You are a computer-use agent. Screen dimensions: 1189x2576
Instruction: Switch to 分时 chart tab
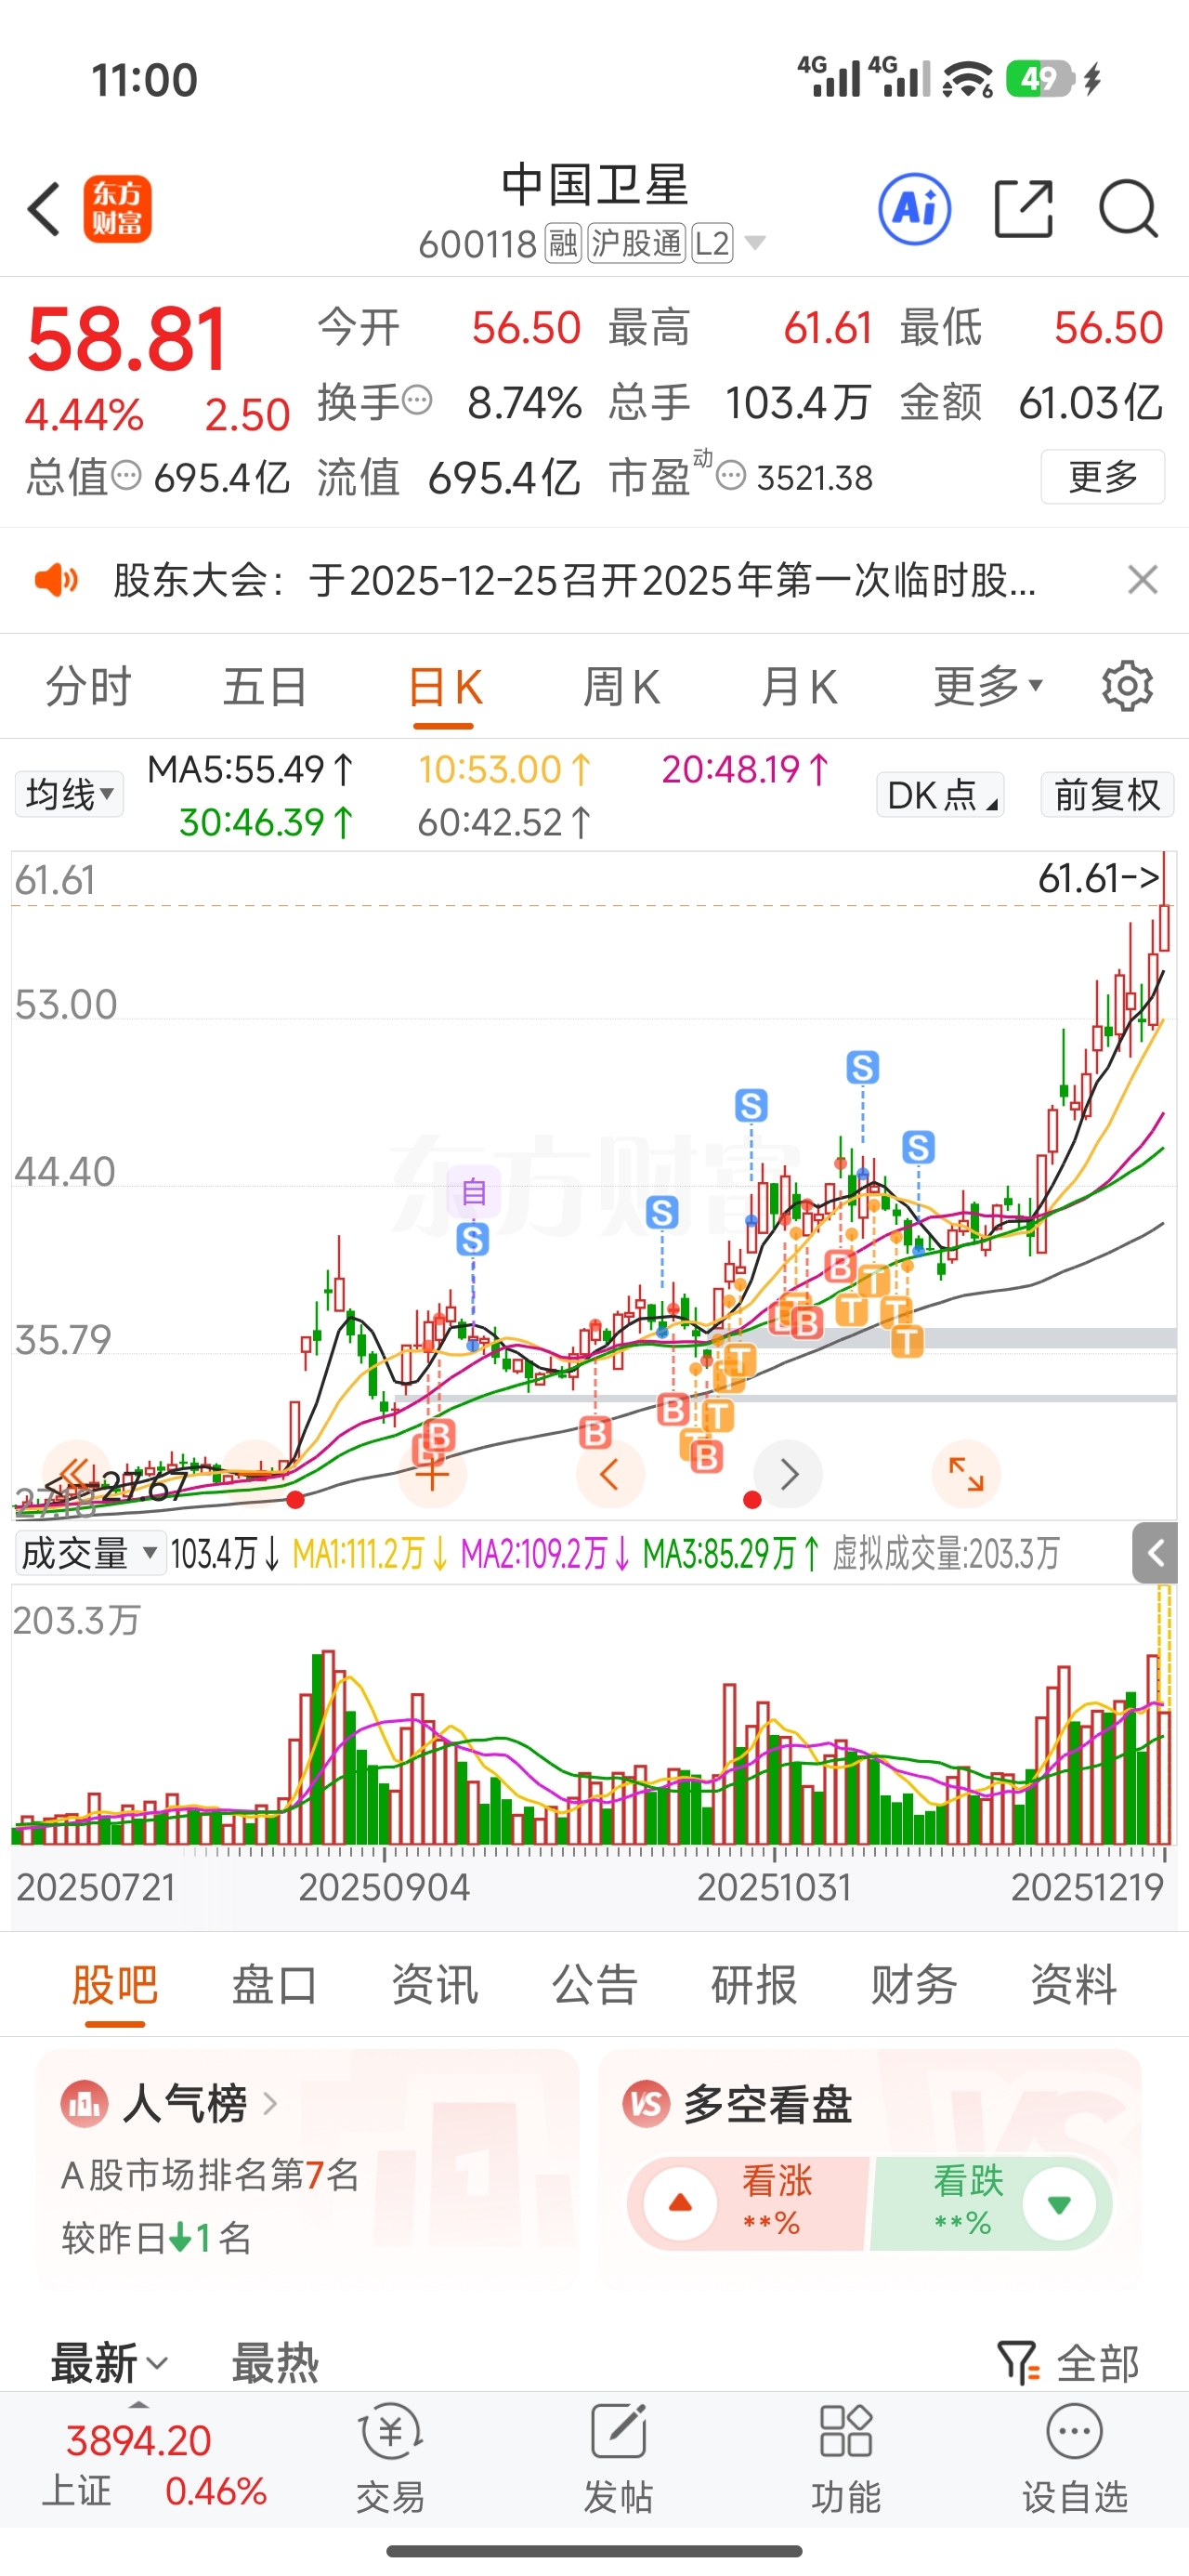[89, 687]
